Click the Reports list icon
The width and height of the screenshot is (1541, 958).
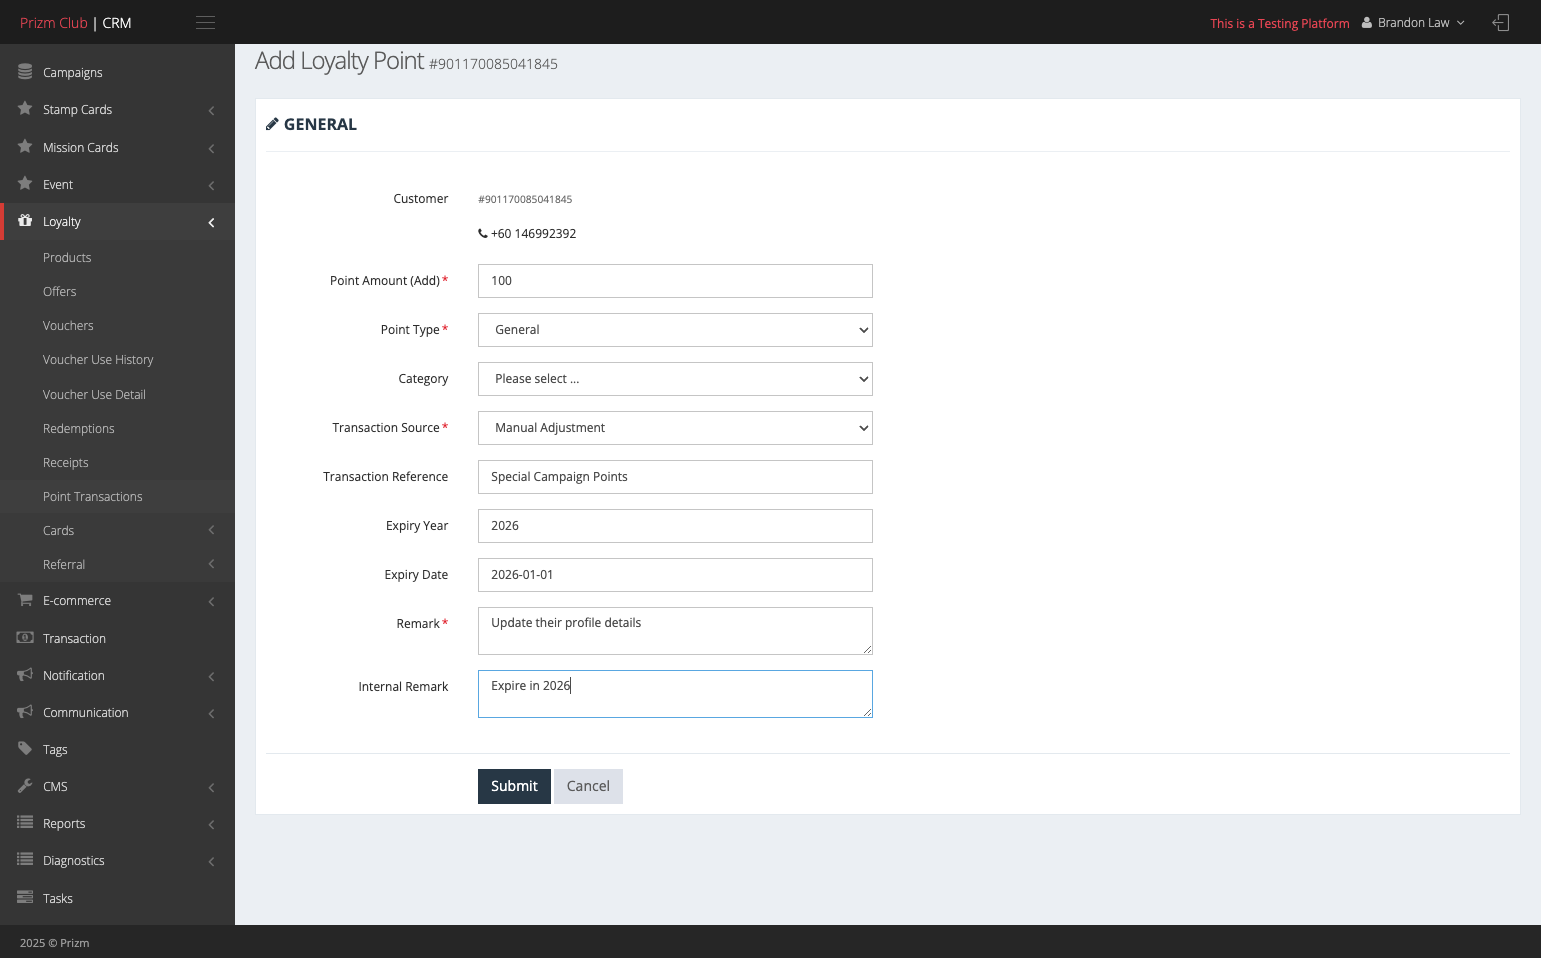25,823
